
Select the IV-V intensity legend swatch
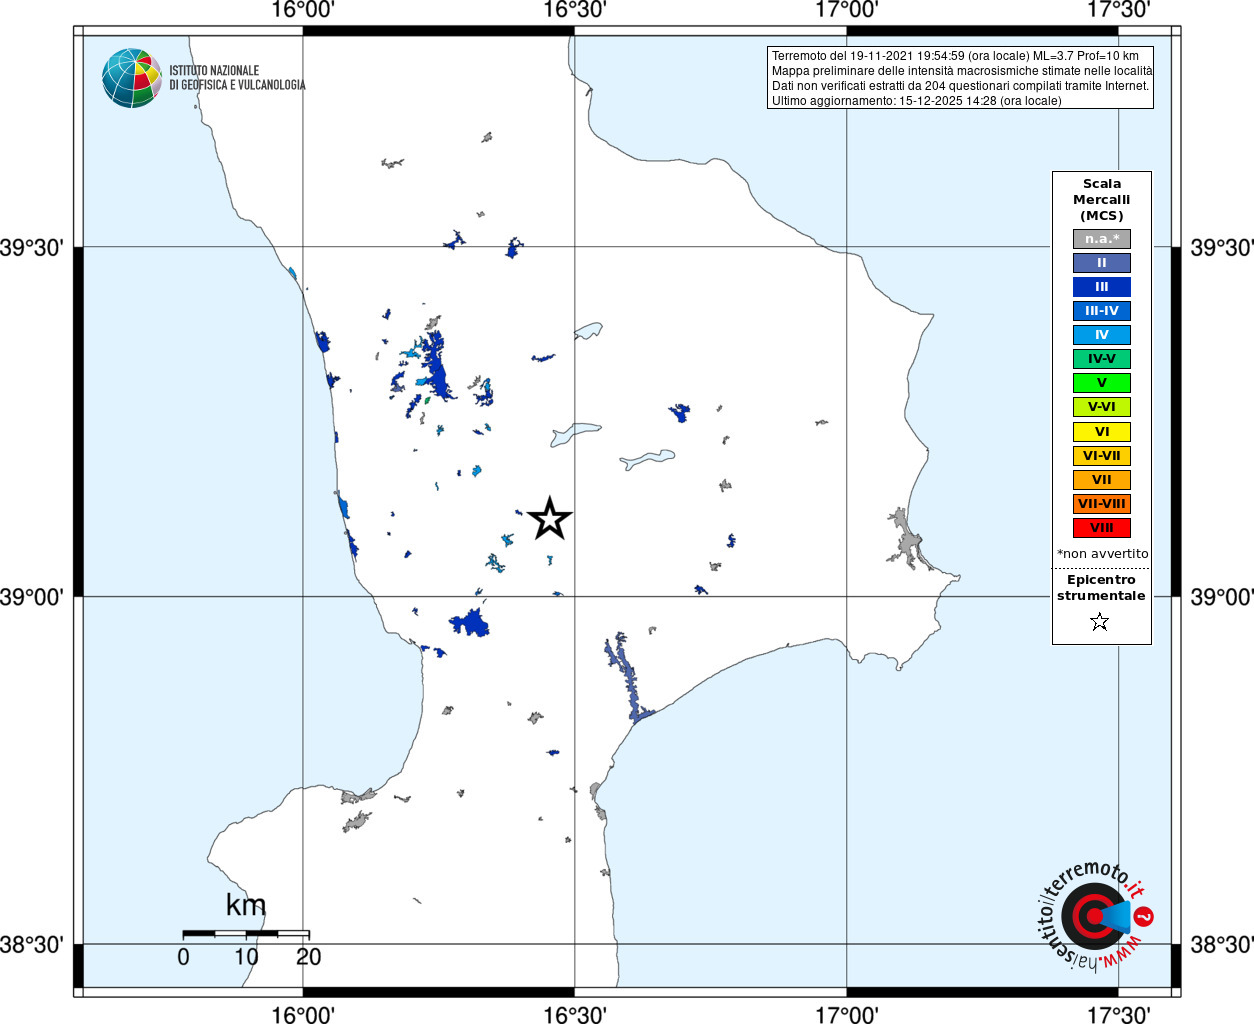tap(1101, 359)
